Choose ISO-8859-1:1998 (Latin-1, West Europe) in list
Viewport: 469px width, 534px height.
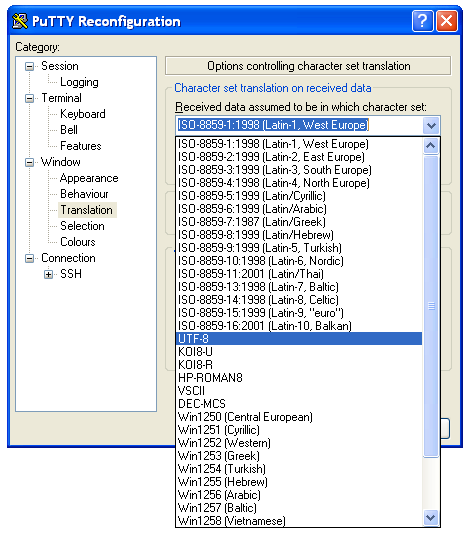click(299, 144)
